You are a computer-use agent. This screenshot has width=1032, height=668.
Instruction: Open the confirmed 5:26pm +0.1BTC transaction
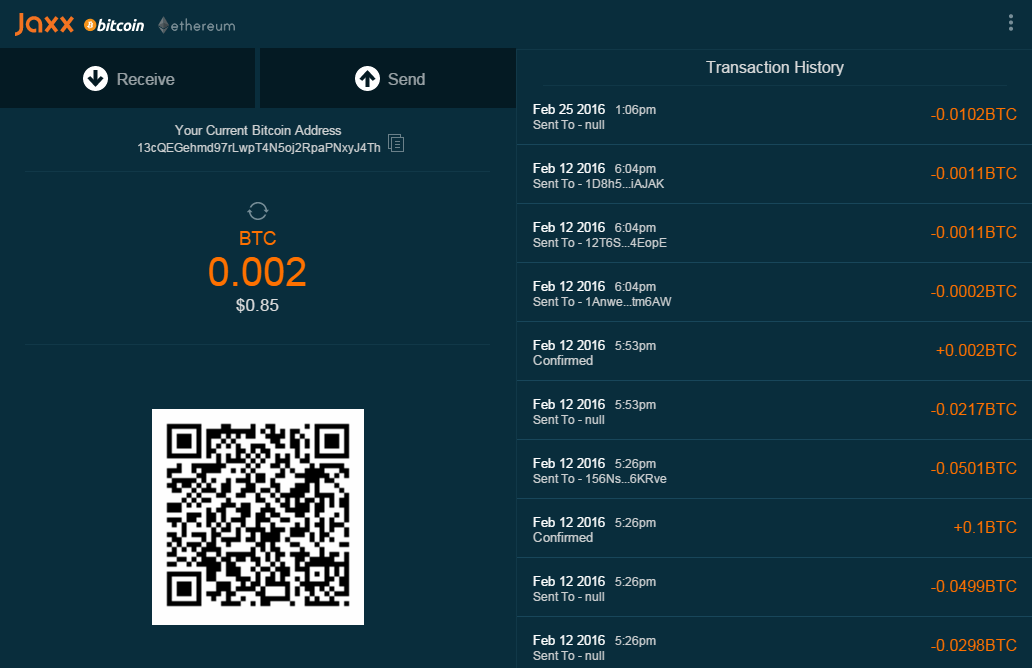click(x=774, y=529)
